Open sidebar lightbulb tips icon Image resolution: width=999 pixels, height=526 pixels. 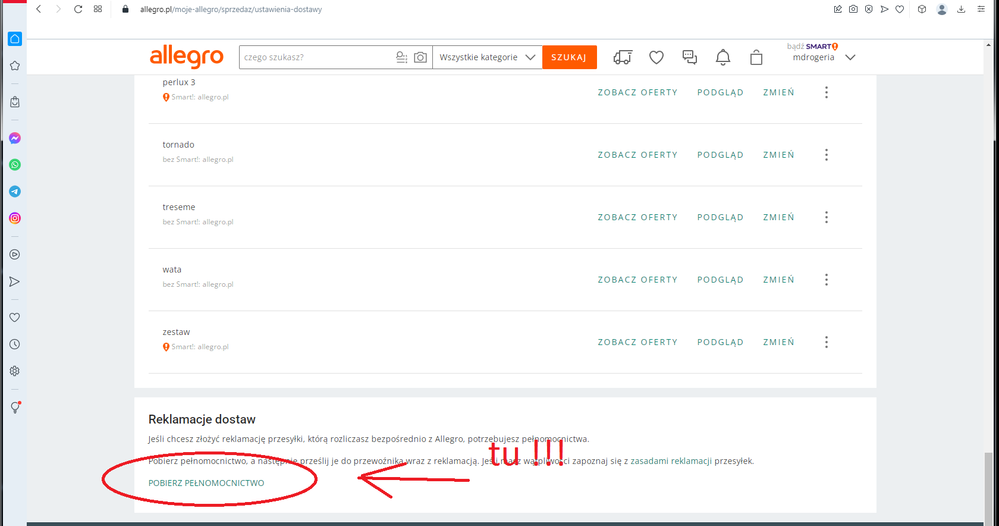point(15,408)
